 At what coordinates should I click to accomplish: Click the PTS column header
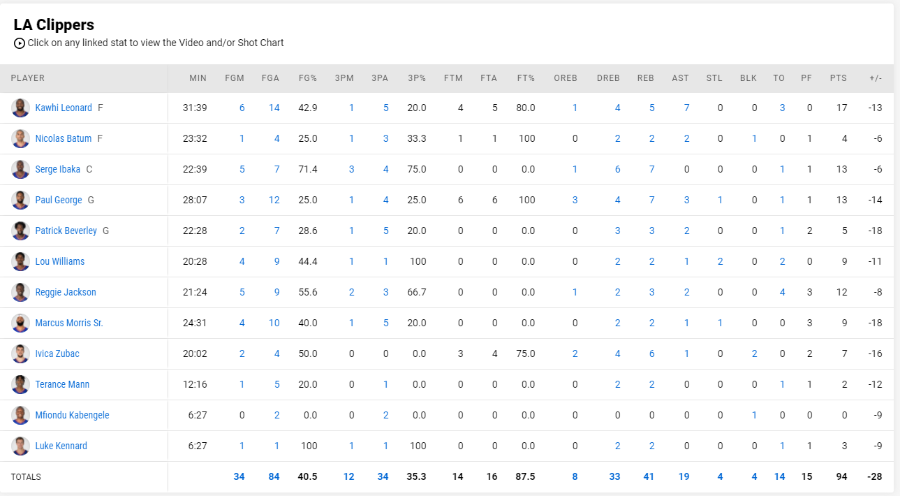838,78
